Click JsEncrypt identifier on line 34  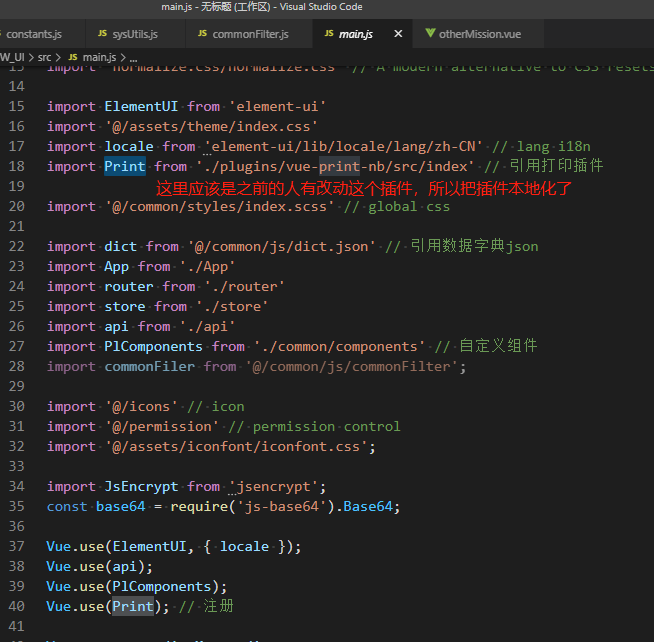tap(141, 487)
